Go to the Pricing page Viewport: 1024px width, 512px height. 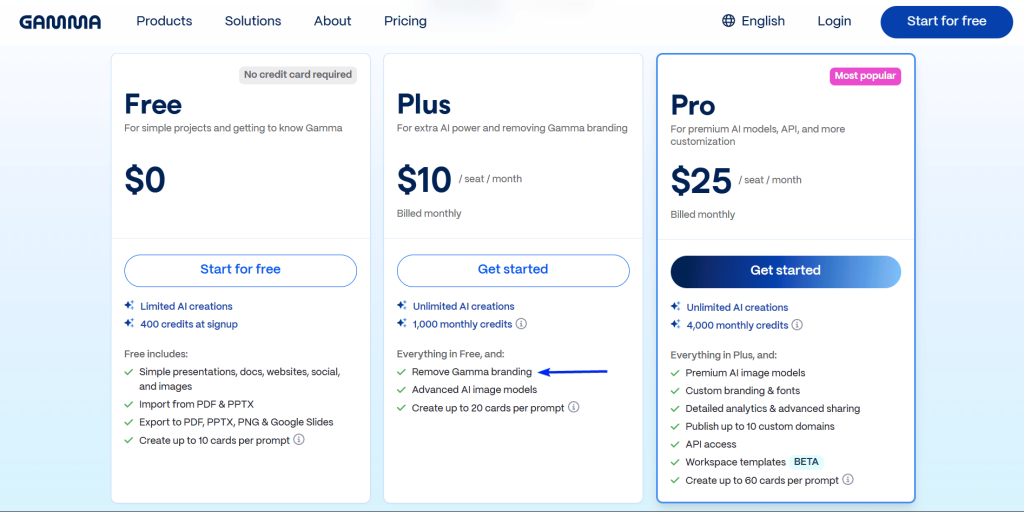coord(405,21)
